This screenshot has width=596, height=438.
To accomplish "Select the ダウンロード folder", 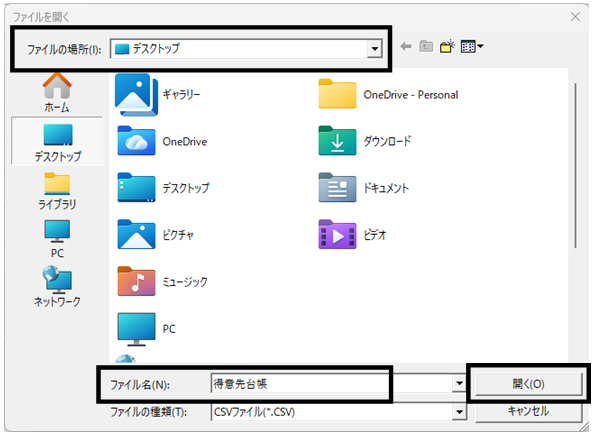I will point(365,141).
